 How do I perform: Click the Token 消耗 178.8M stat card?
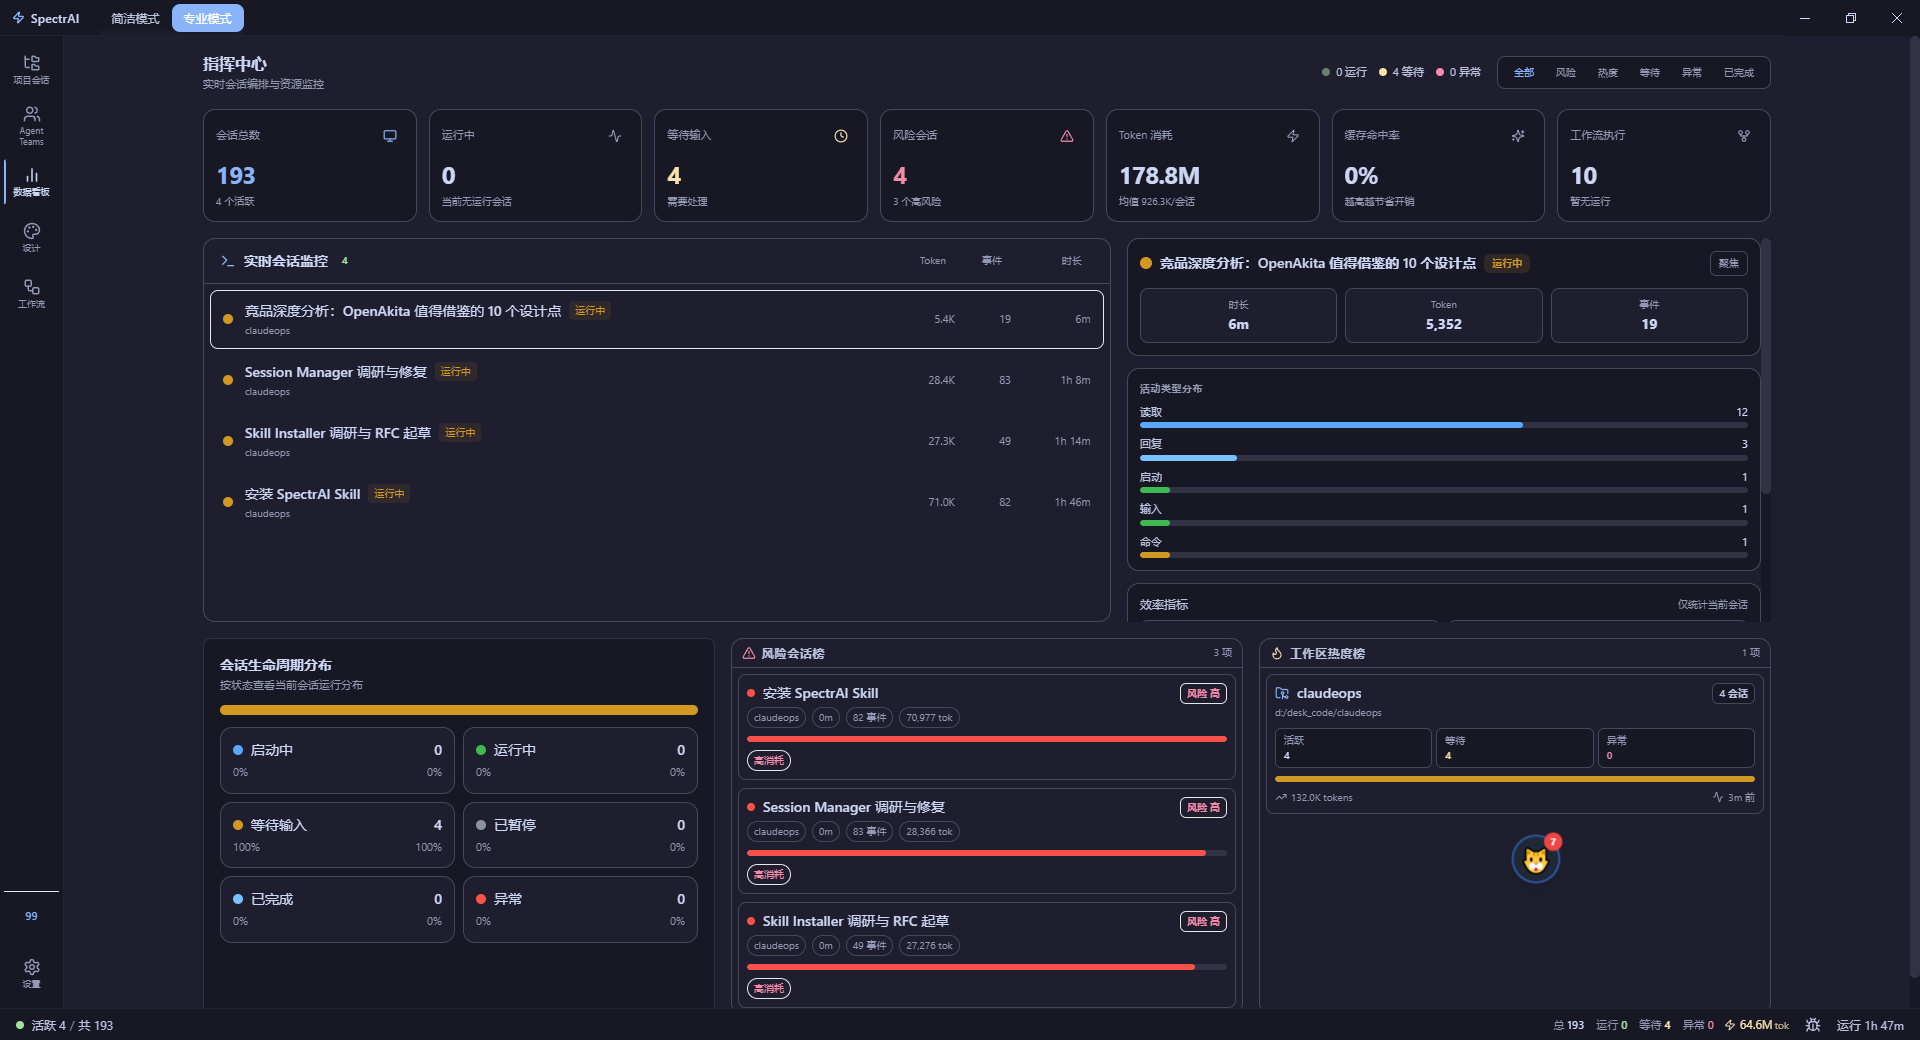[1212, 165]
